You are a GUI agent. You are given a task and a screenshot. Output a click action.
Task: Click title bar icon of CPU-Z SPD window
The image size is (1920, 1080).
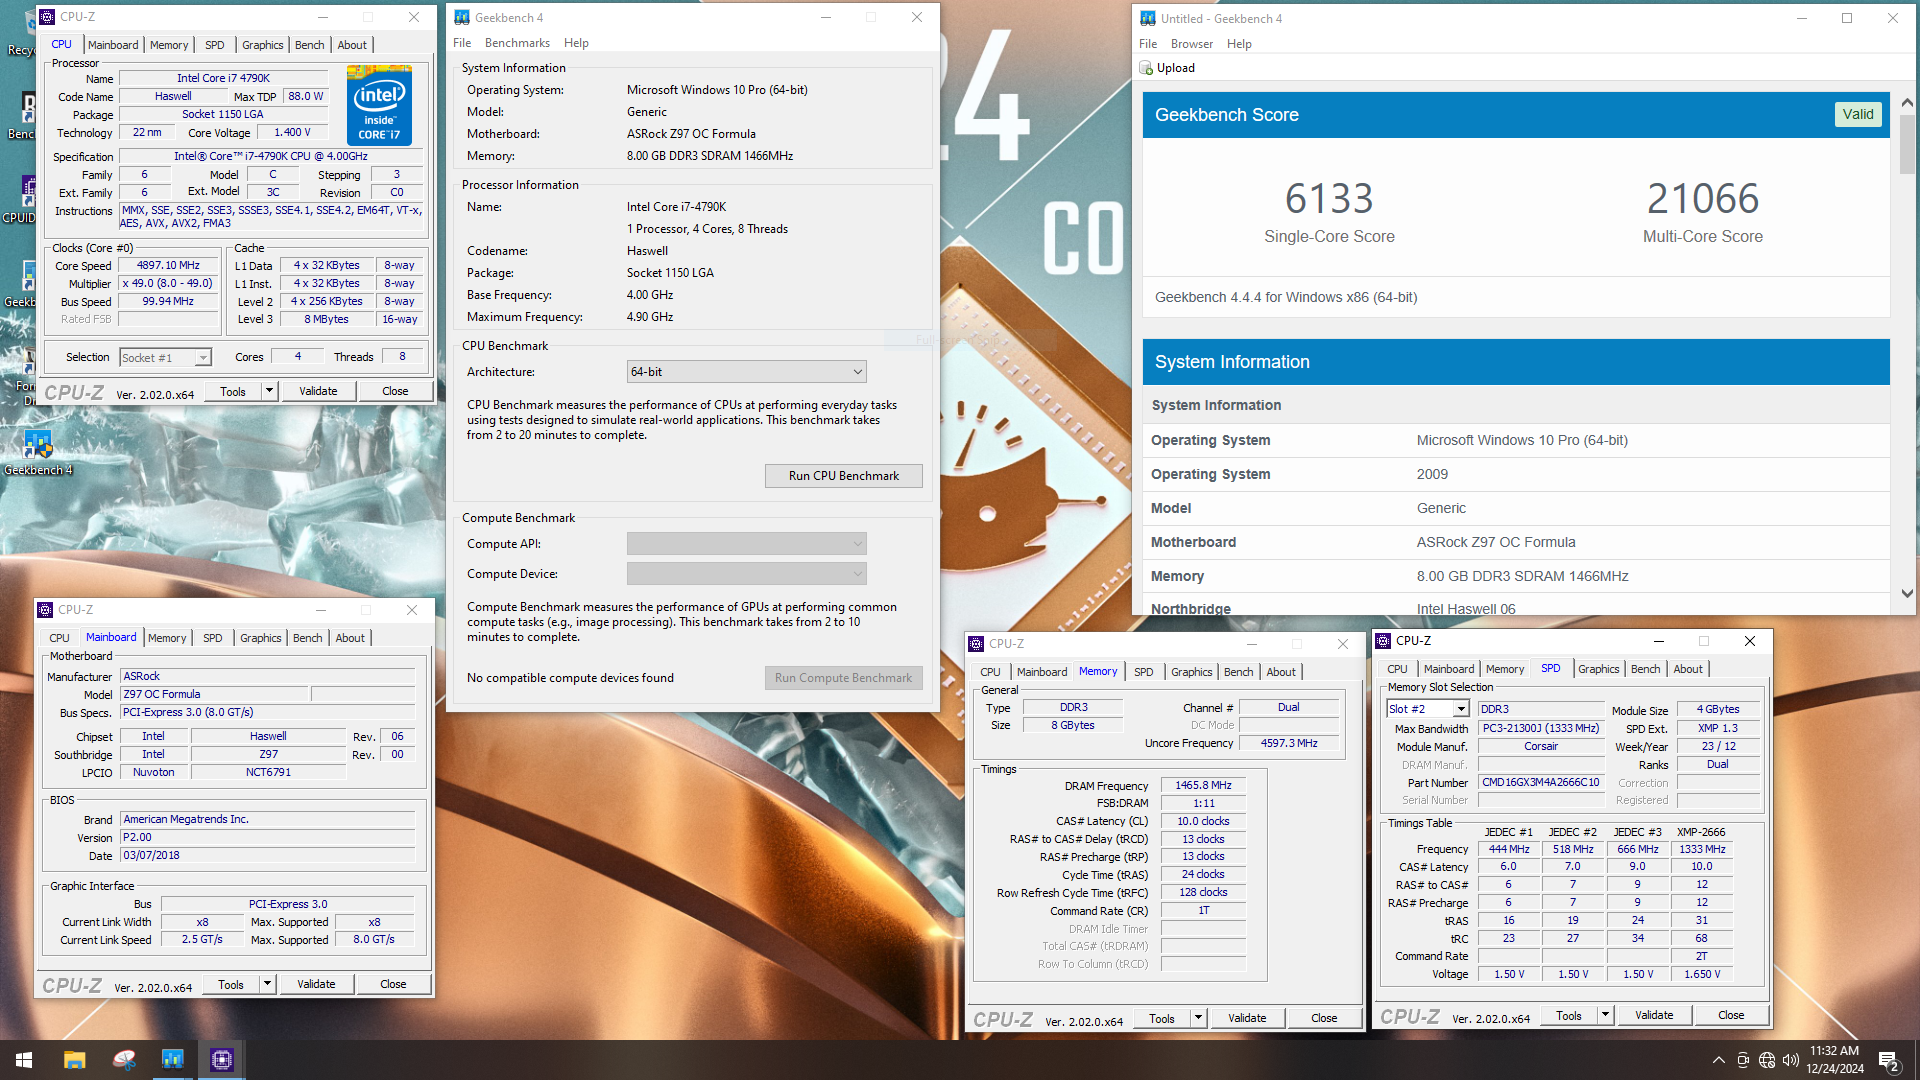[1384, 641]
